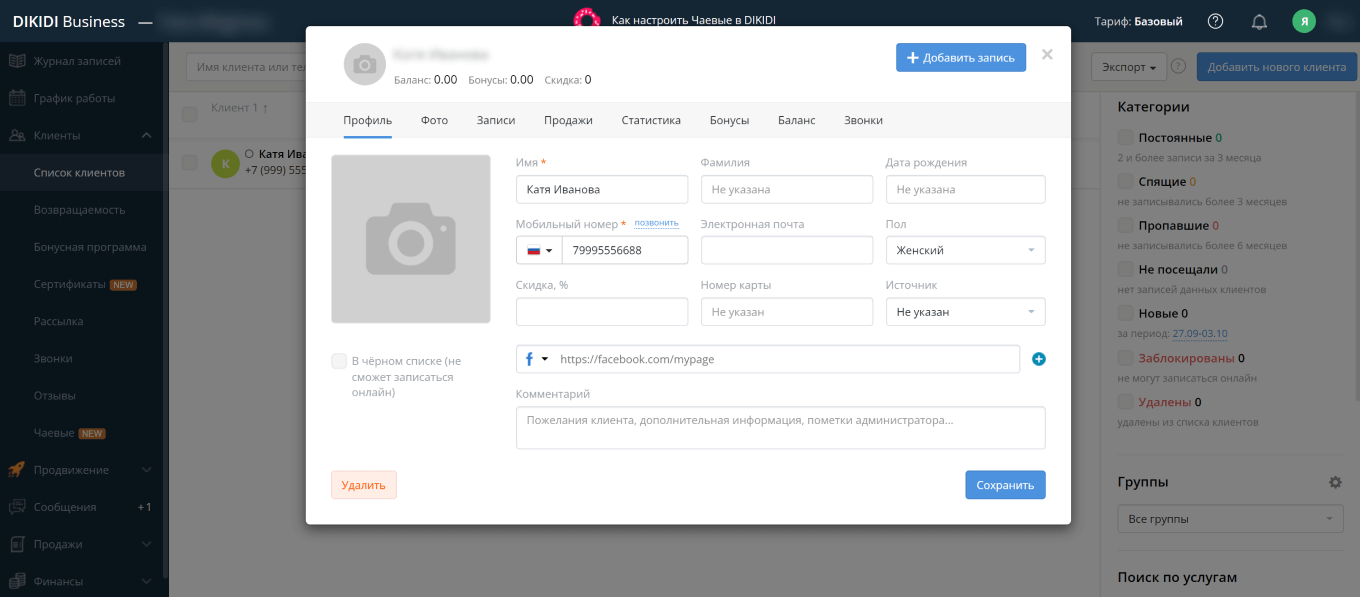Click the large client photo placeholder

(x=411, y=239)
